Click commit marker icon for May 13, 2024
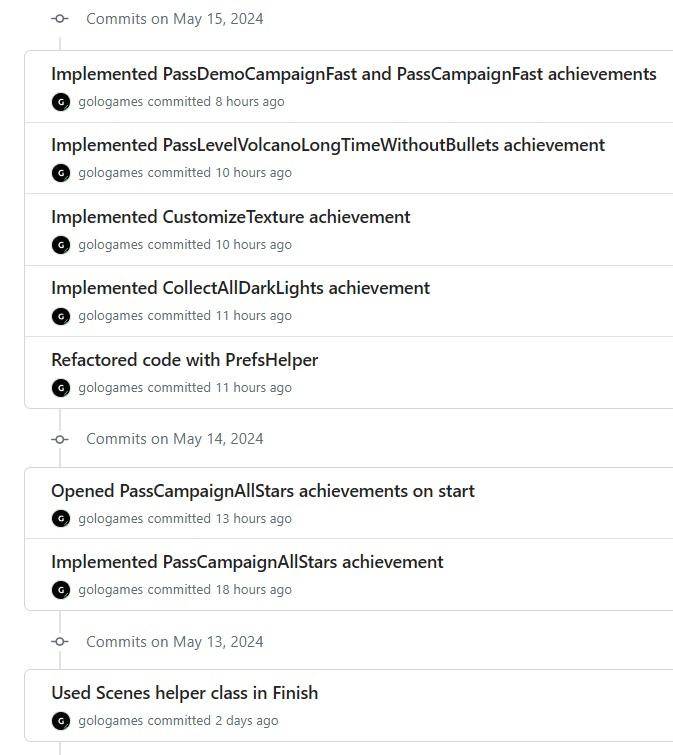The height and width of the screenshot is (755, 673). pyautogui.click(x=60, y=641)
